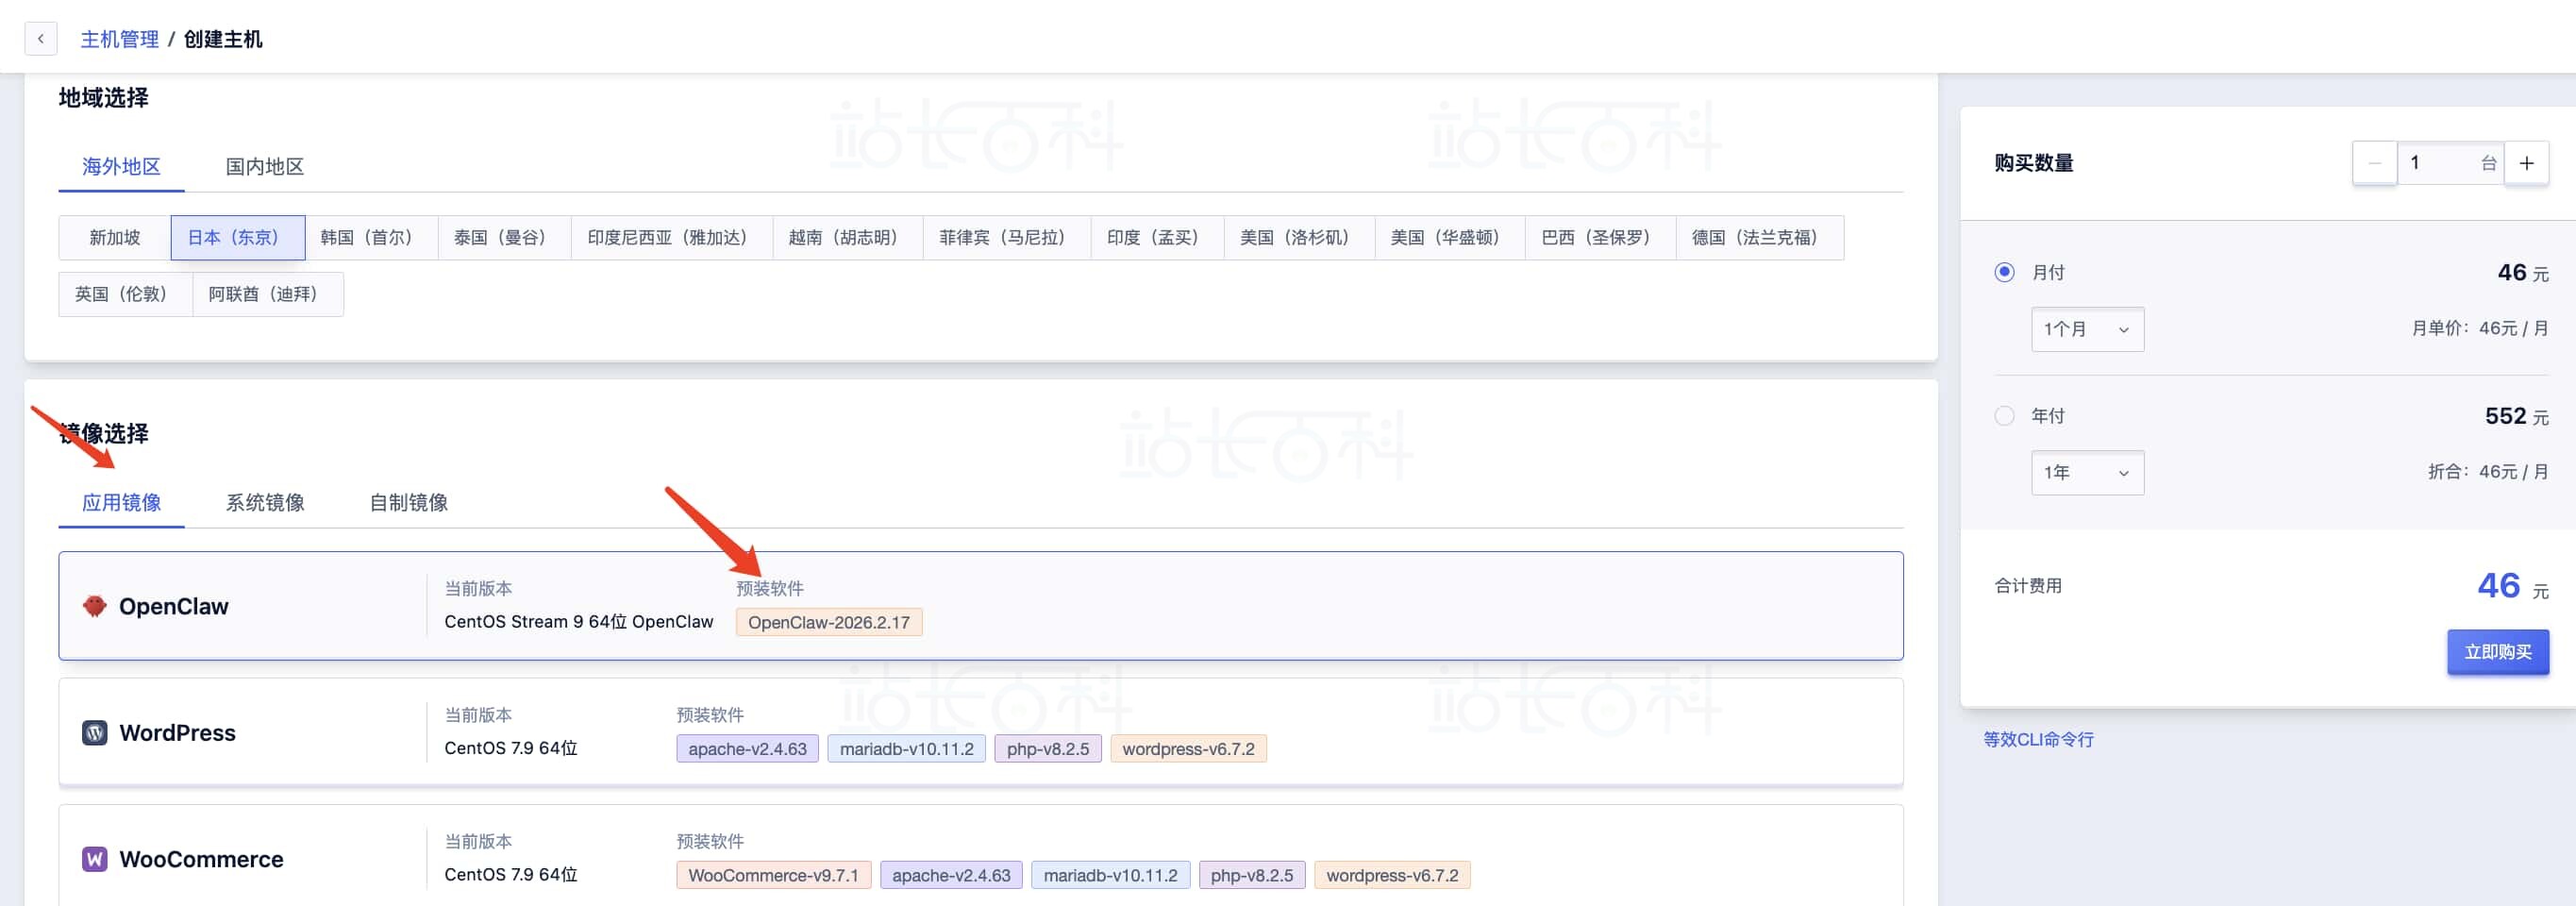This screenshot has width=2576, height=906.
Task: Switch to 系统镜像 tab
Action: pos(264,502)
